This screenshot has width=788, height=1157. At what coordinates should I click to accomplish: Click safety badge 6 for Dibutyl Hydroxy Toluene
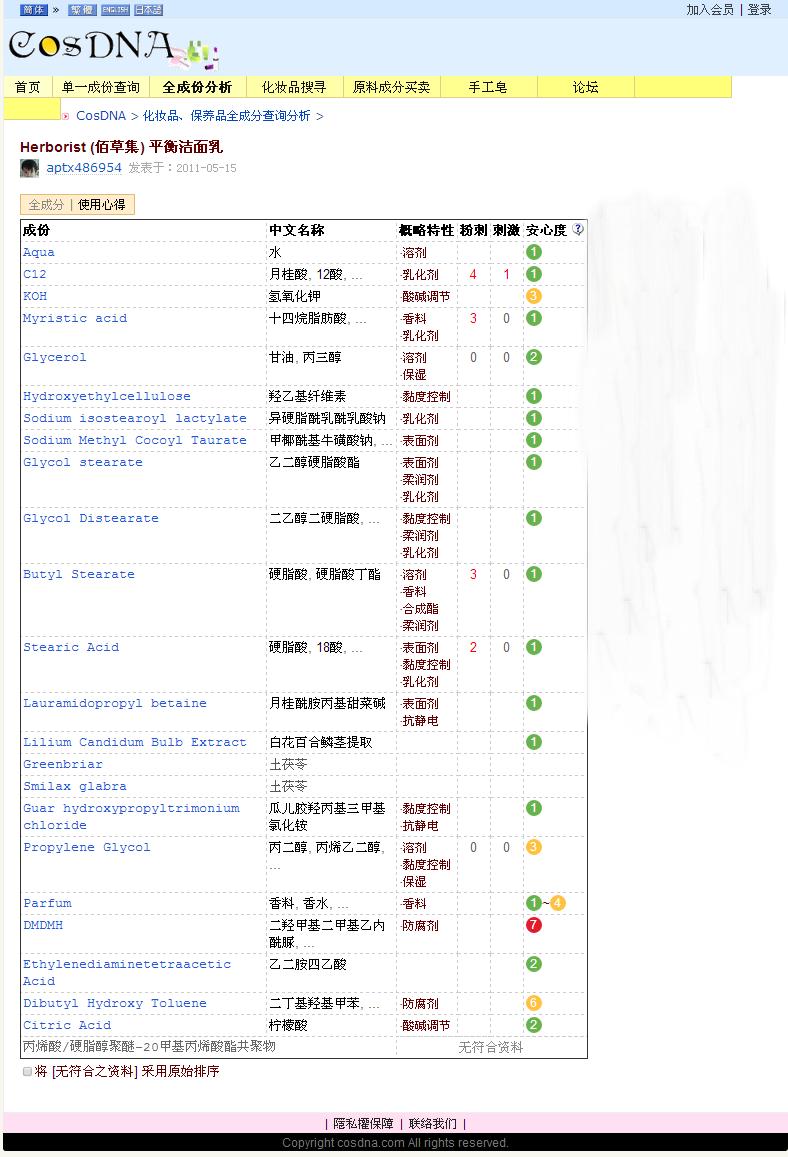[534, 1003]
